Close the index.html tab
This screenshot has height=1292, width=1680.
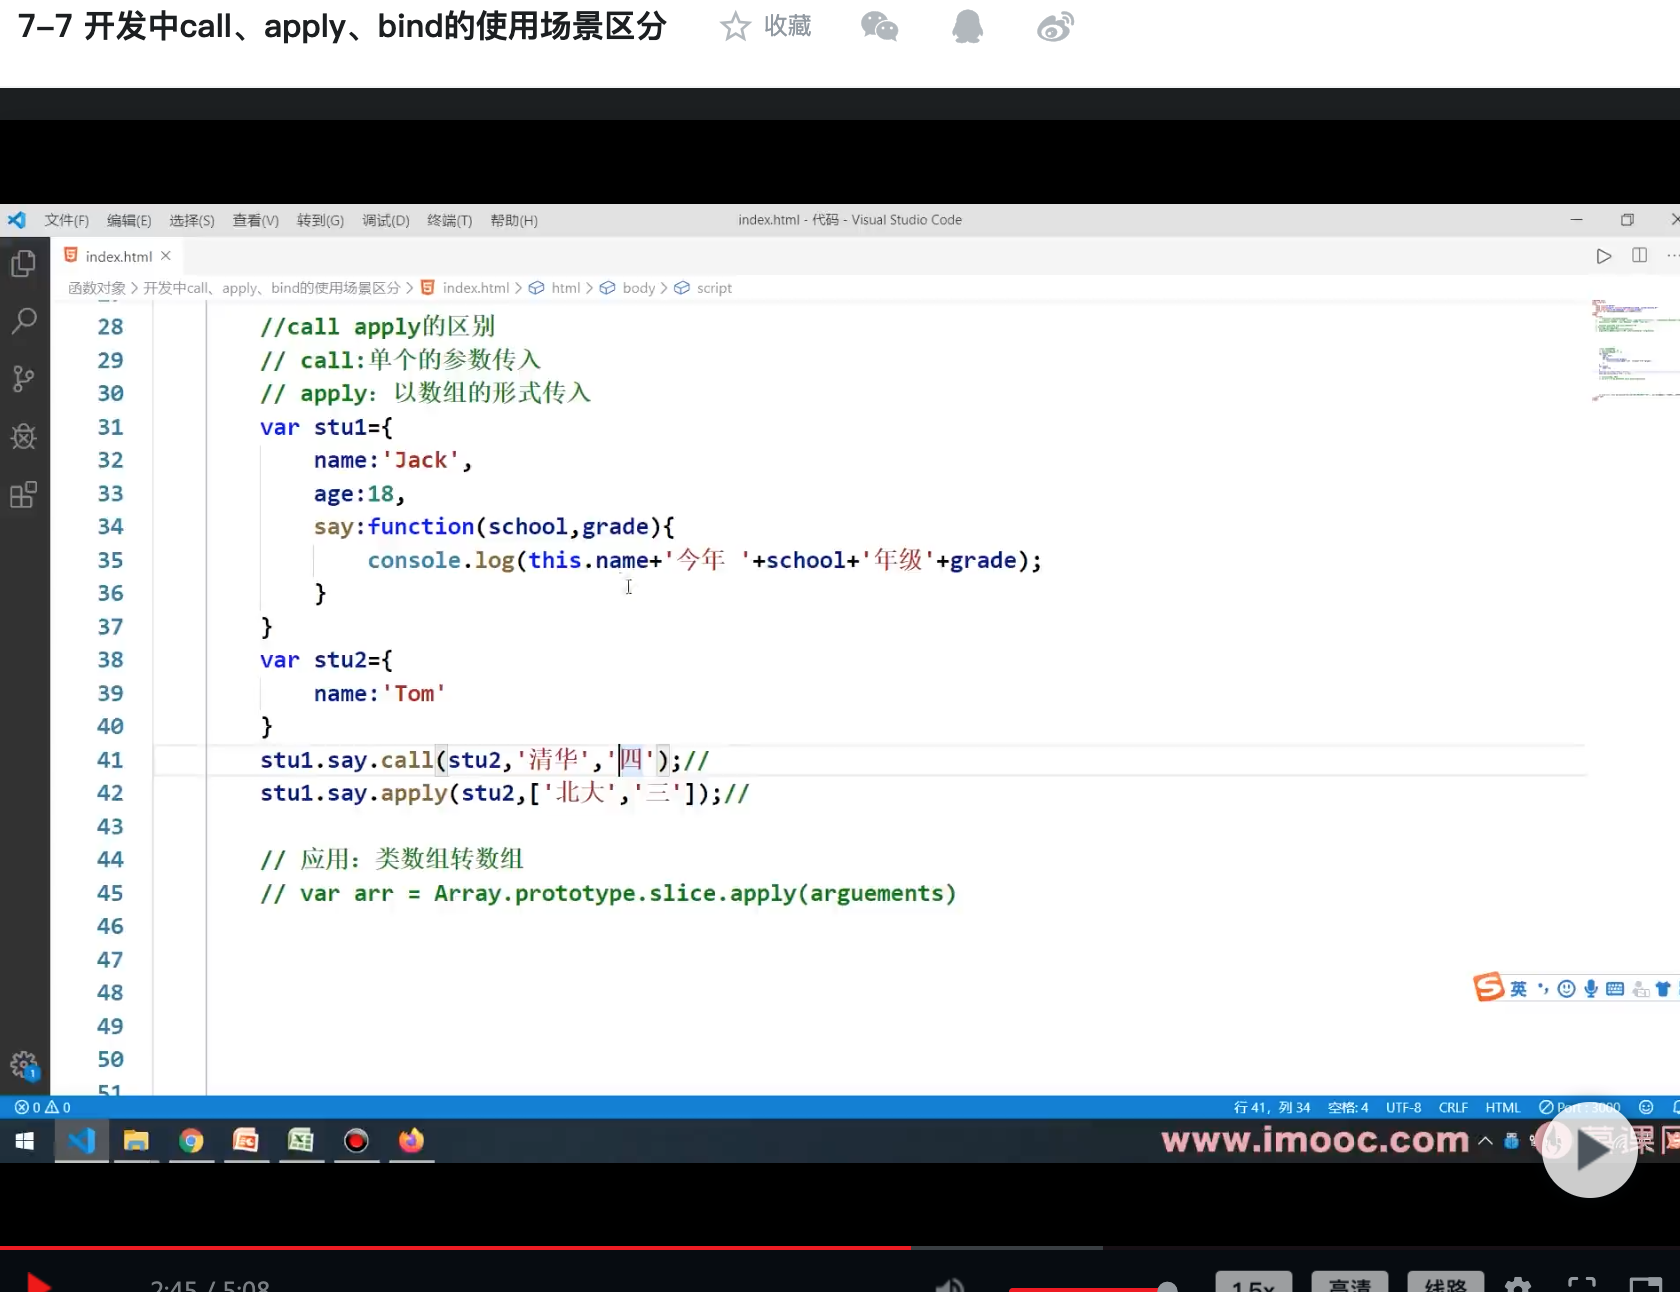click(x=166, y=256)
